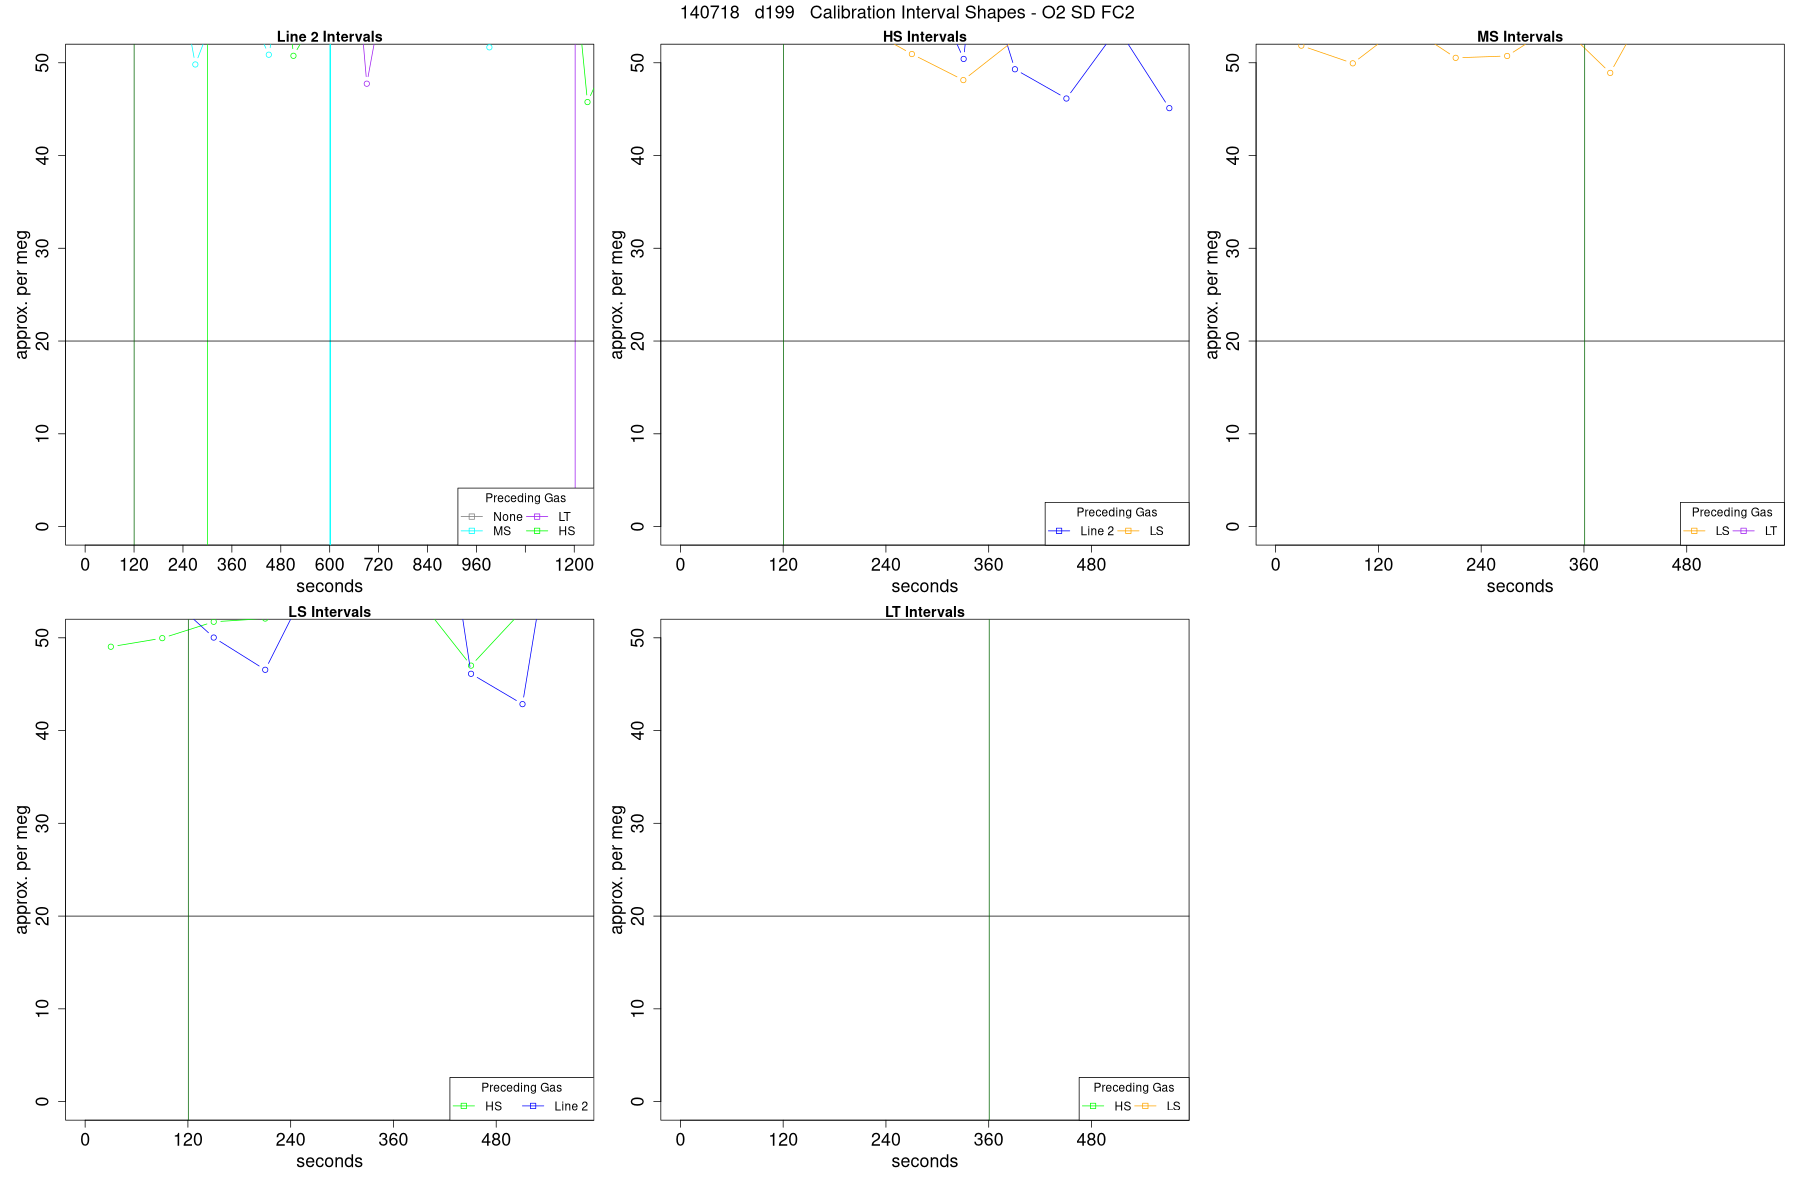Click the 960 tick label on Line 2 x-axis
This screenshot has width=1800, height=1200.
pos(476,564)
